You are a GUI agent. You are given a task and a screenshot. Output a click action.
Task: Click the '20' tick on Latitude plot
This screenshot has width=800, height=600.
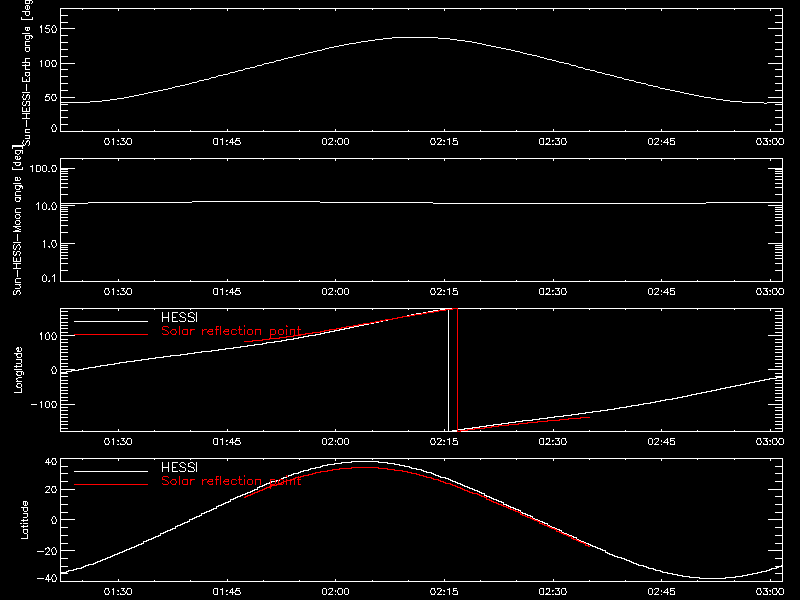coord(51,490)
